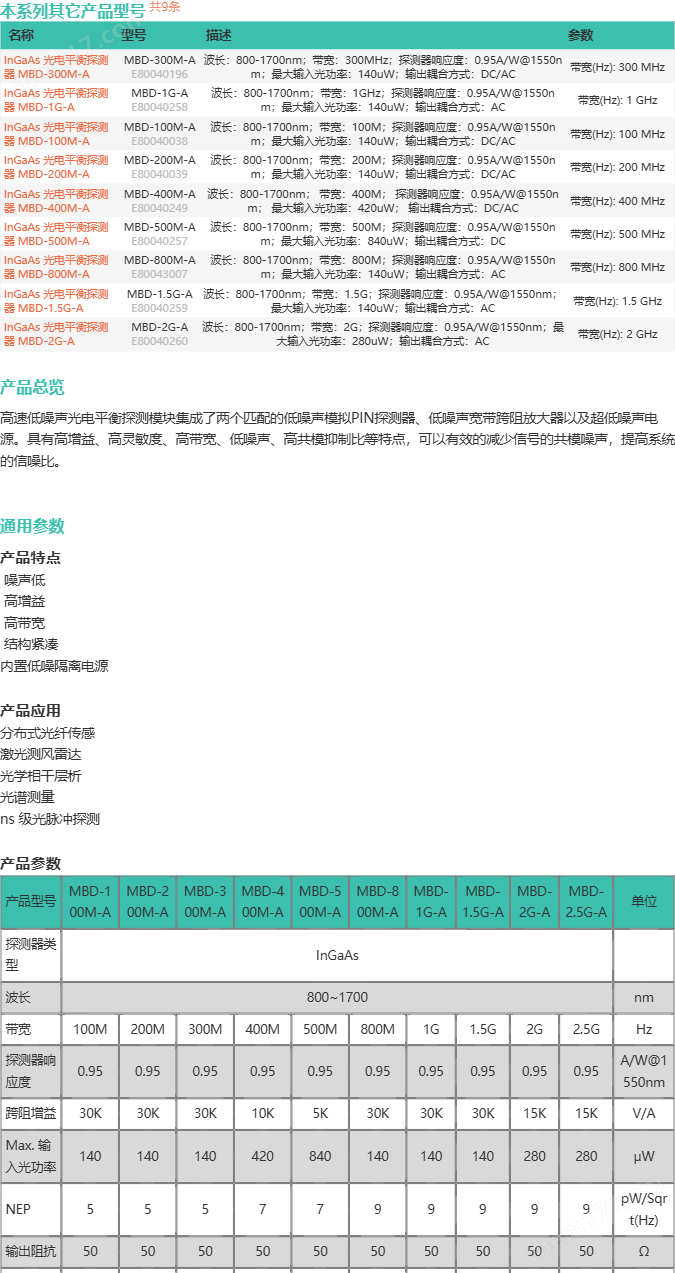The width and height of the screenshot is (675, 1273).
Task: Click the 420 max input power cell
Action: click(263, 1156)
